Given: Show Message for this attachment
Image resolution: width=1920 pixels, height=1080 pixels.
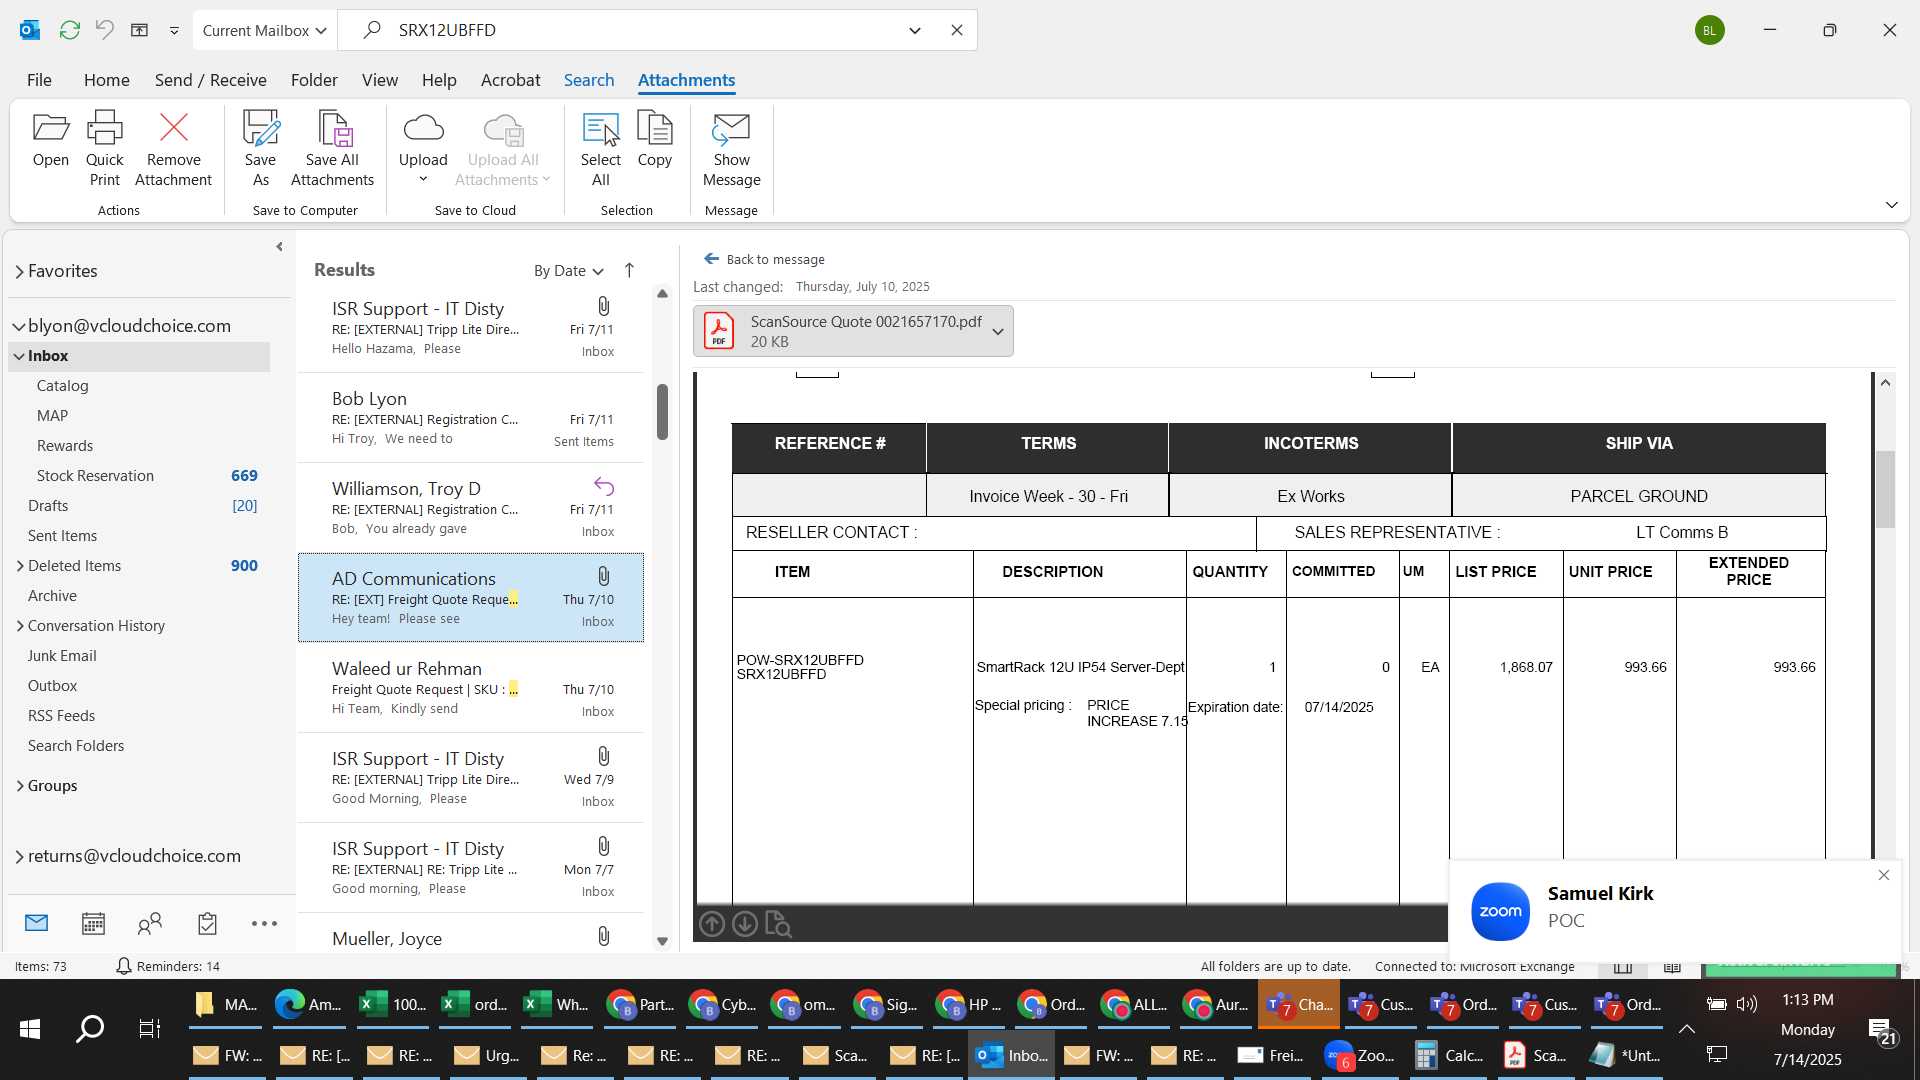Looking at the screenshot, I should pyautogui.click(x=731, y=148).
